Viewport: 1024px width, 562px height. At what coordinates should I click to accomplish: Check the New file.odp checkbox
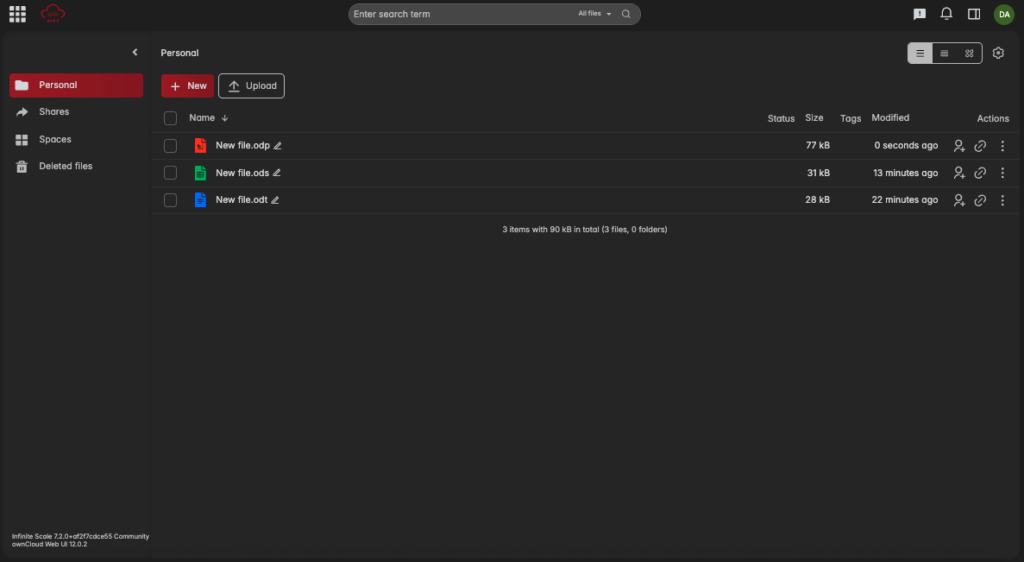(x=170, y=146)
